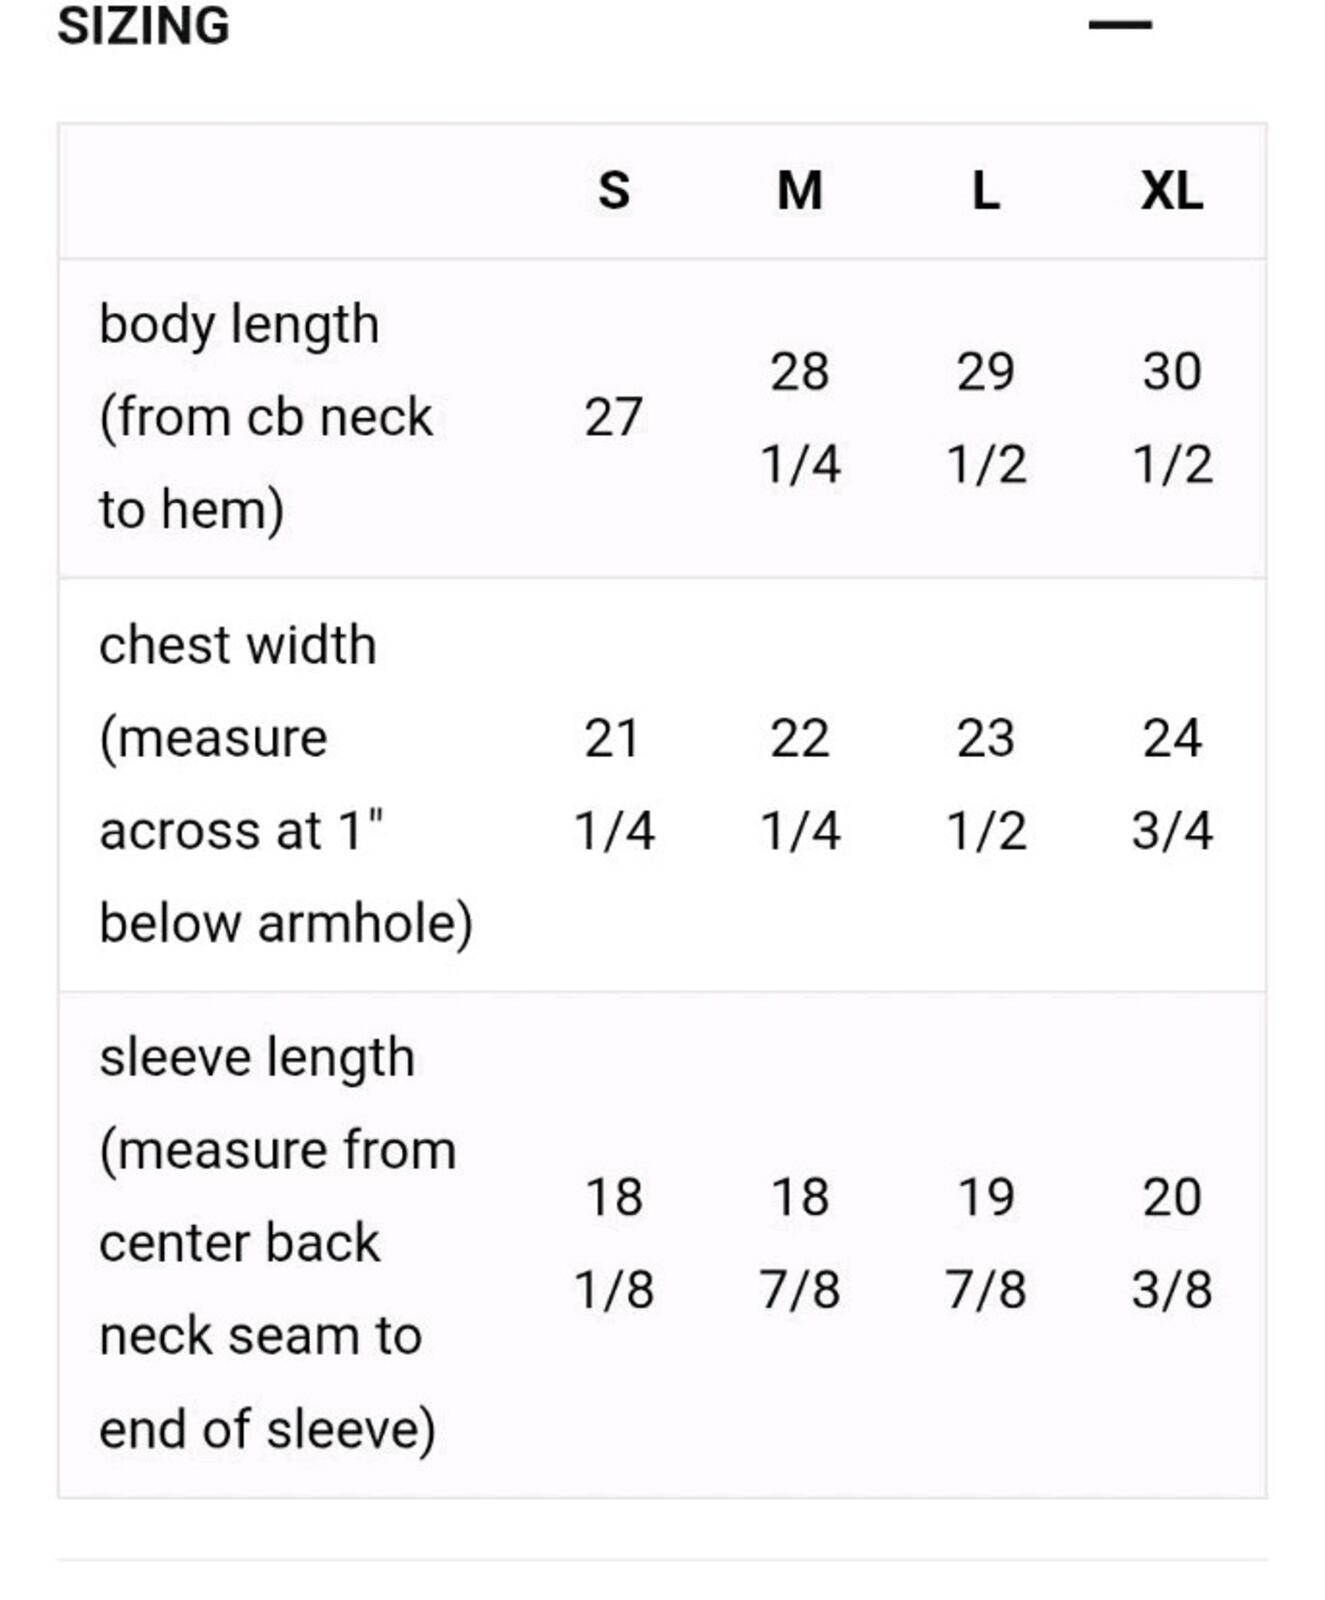This screenshot has height=1600, width=1325.
Task: Click the sleeve length row label
Action: point(278,1243)
